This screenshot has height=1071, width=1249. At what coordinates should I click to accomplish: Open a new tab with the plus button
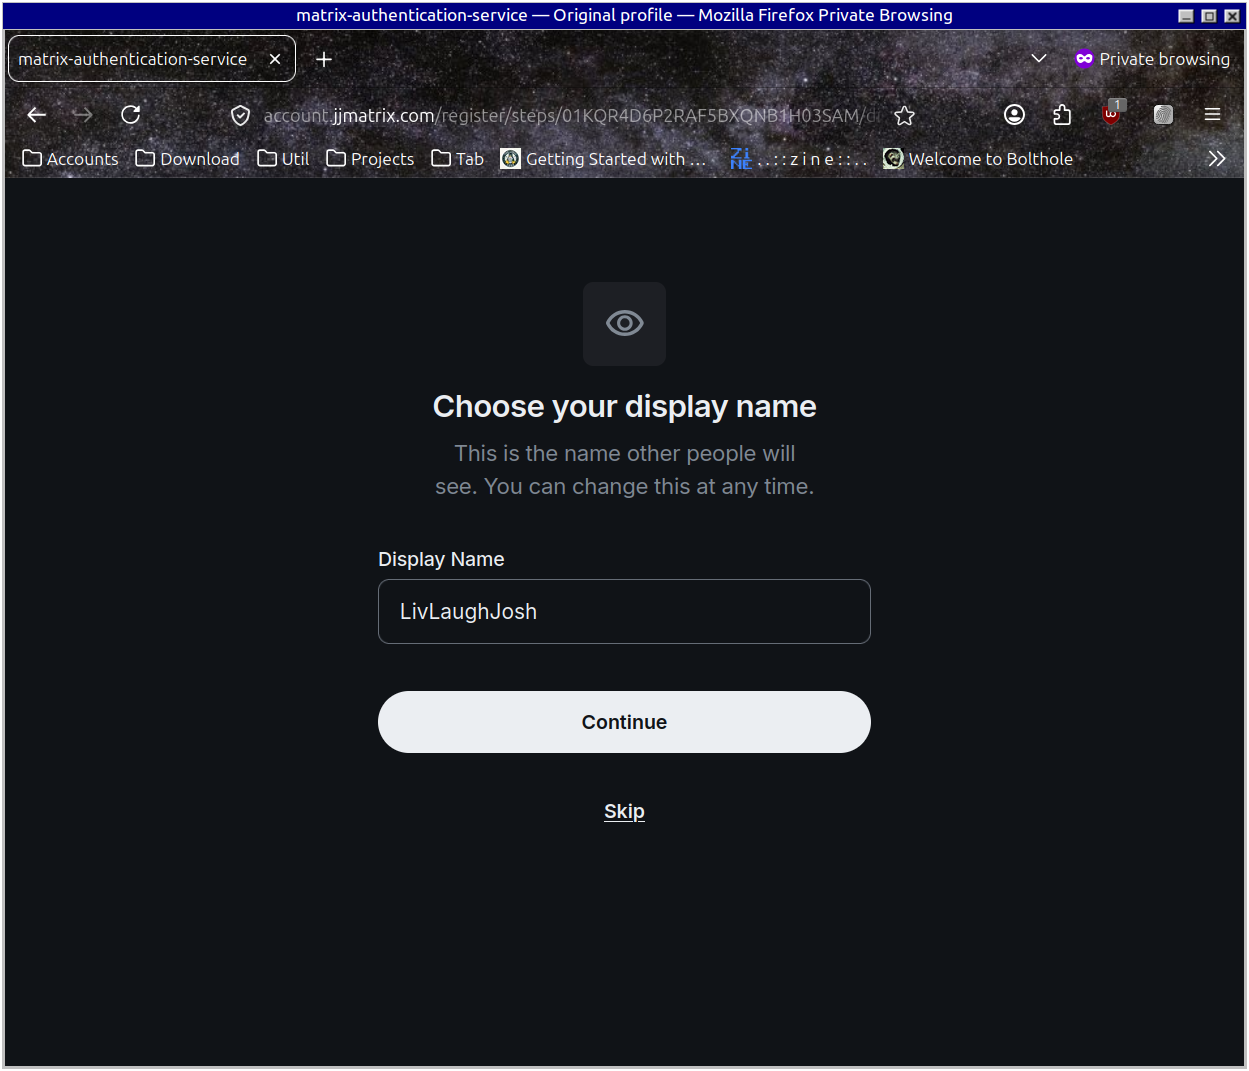(324, 59)
